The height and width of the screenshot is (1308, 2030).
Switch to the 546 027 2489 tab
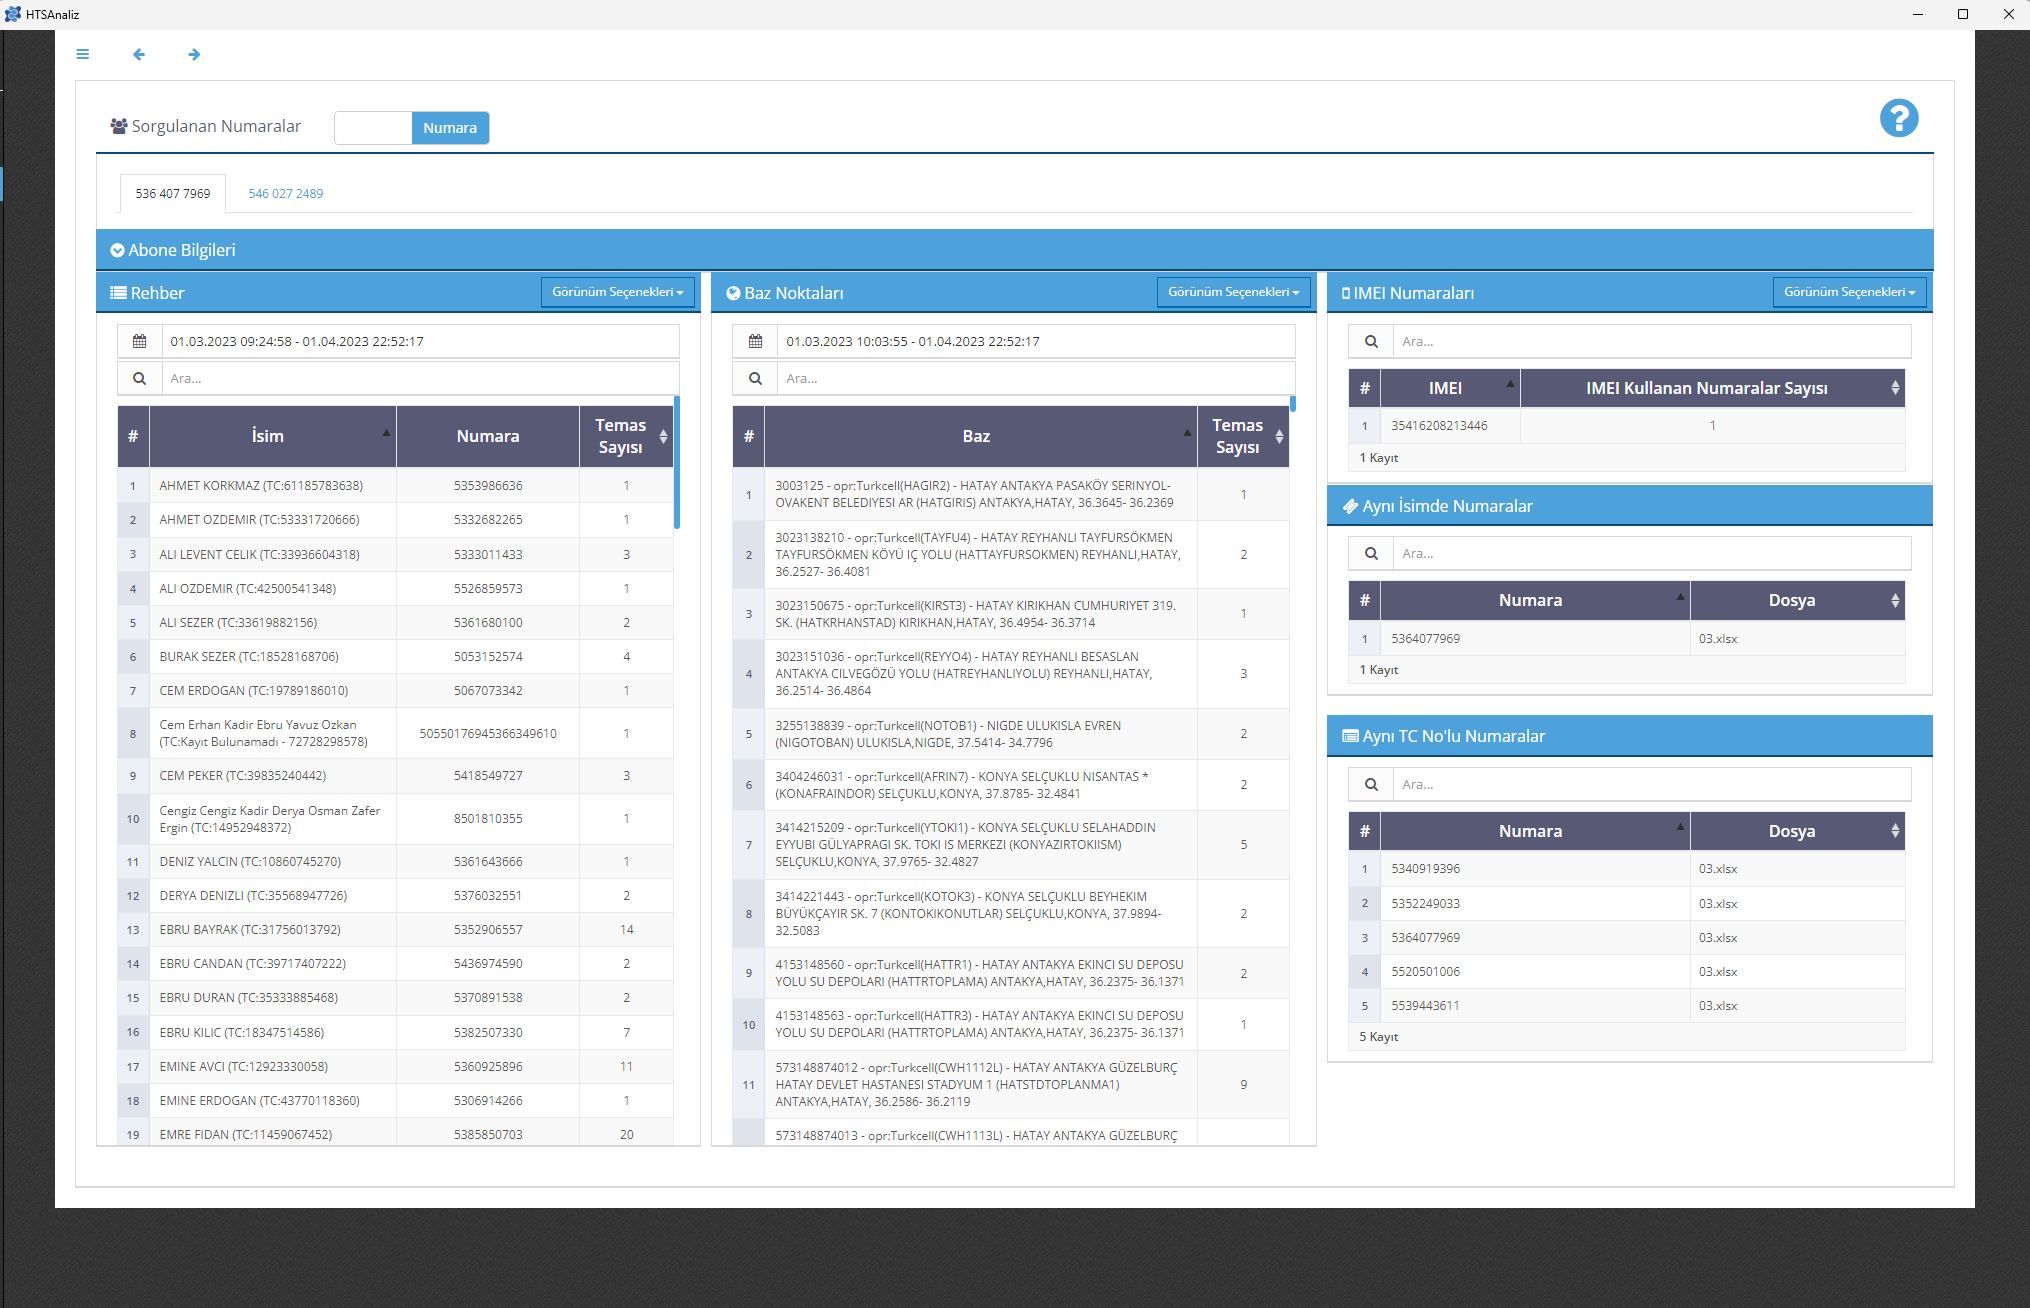(286, 193)
